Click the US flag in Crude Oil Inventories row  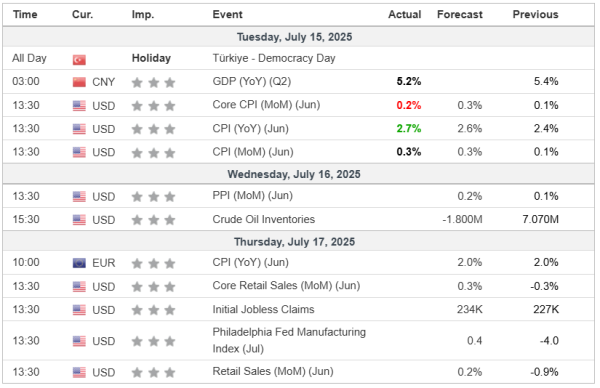[79, 220]
